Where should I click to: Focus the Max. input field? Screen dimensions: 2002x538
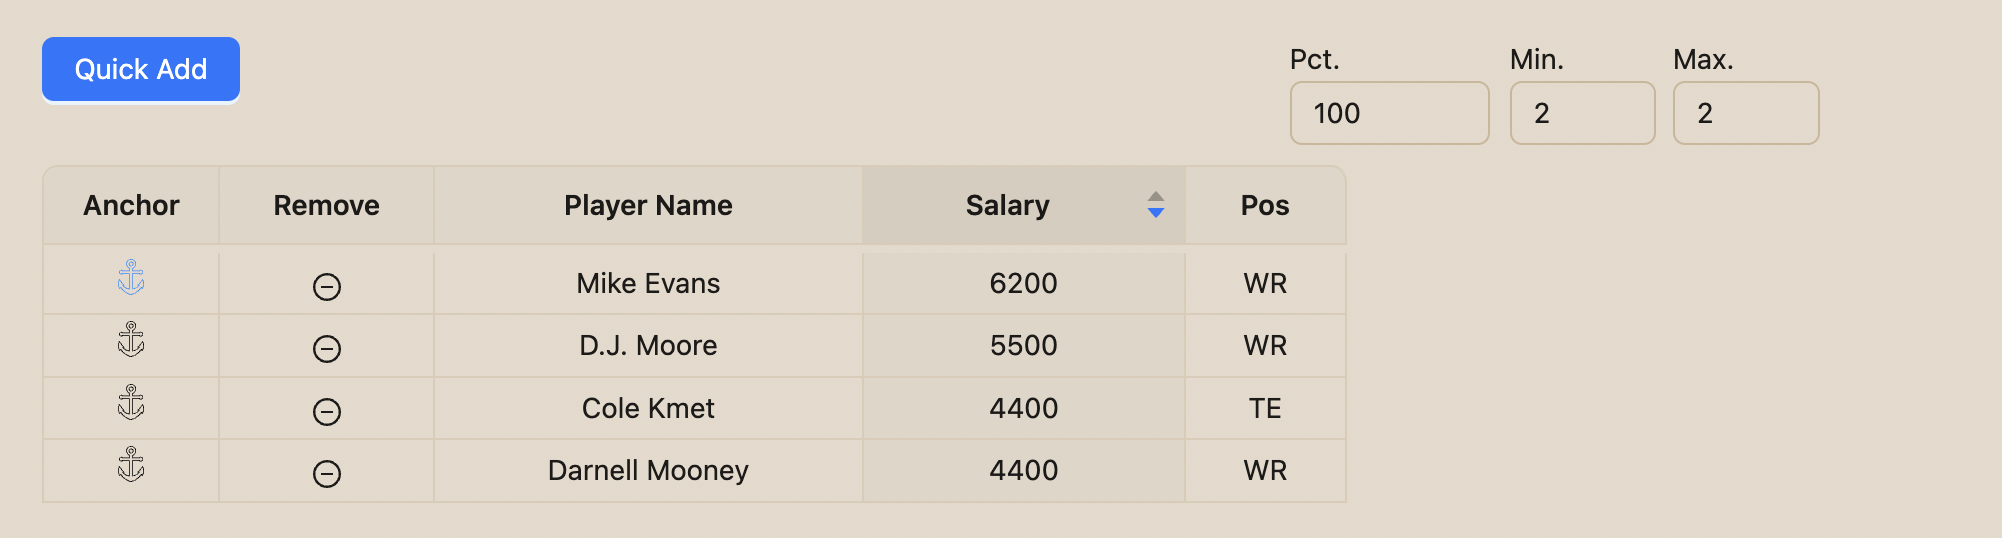[1745, 113]
